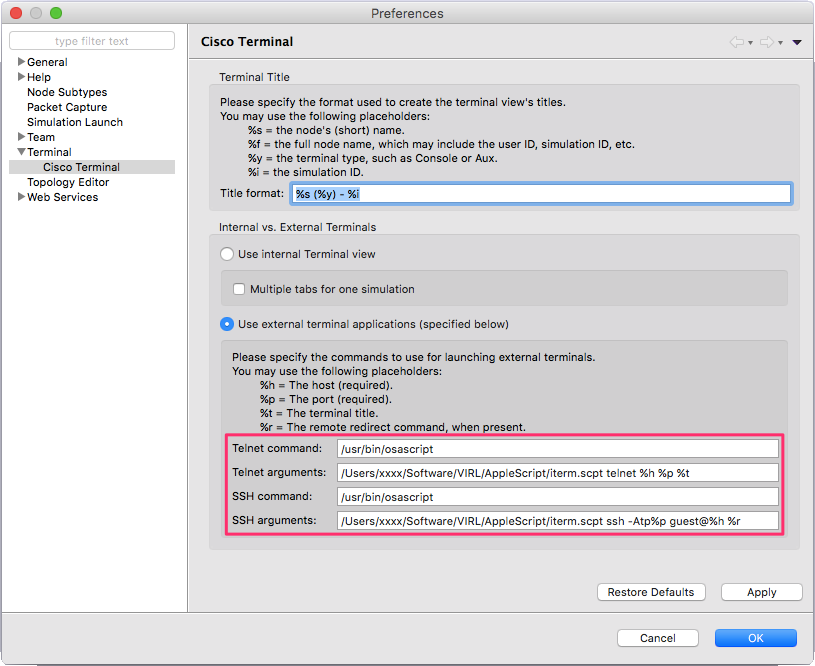Click the SSH command field
This screenshot has width=815, height=666.
click(x=558, y=497)
